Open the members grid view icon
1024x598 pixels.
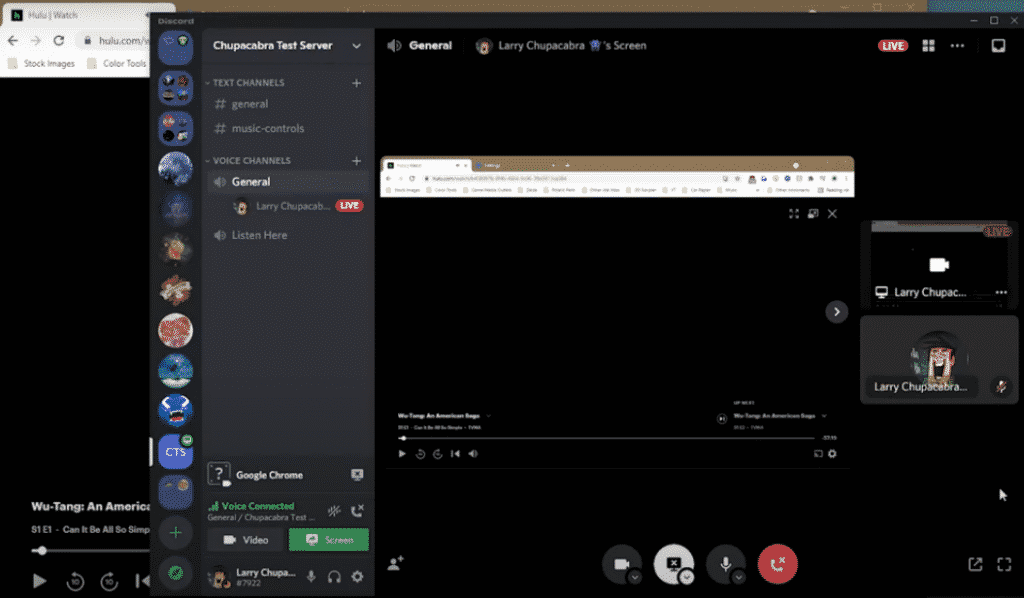tap(930, 45)
